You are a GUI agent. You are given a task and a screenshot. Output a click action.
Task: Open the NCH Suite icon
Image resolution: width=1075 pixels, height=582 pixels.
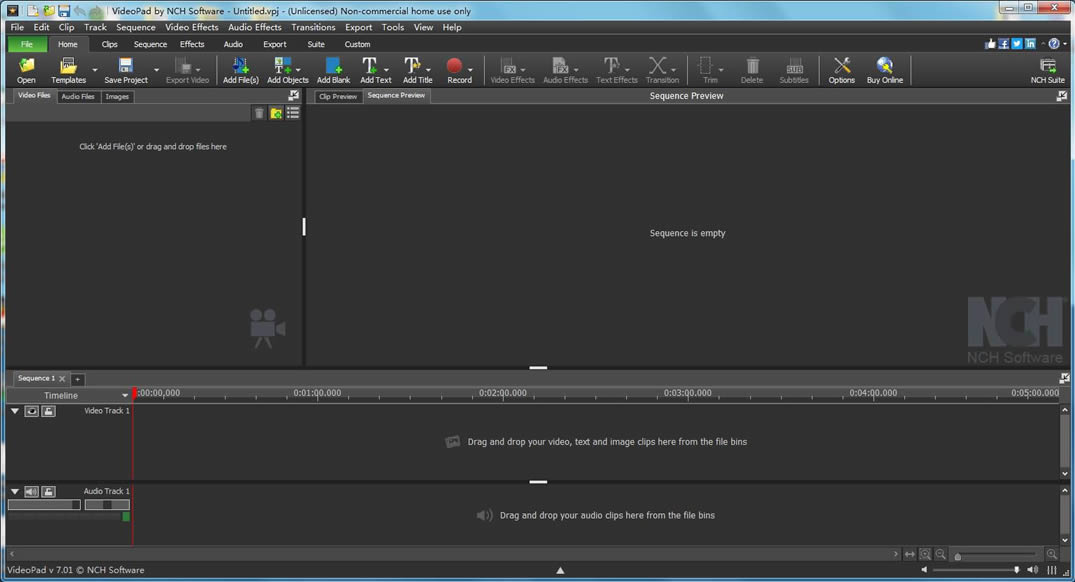(x=1048, y=66)
